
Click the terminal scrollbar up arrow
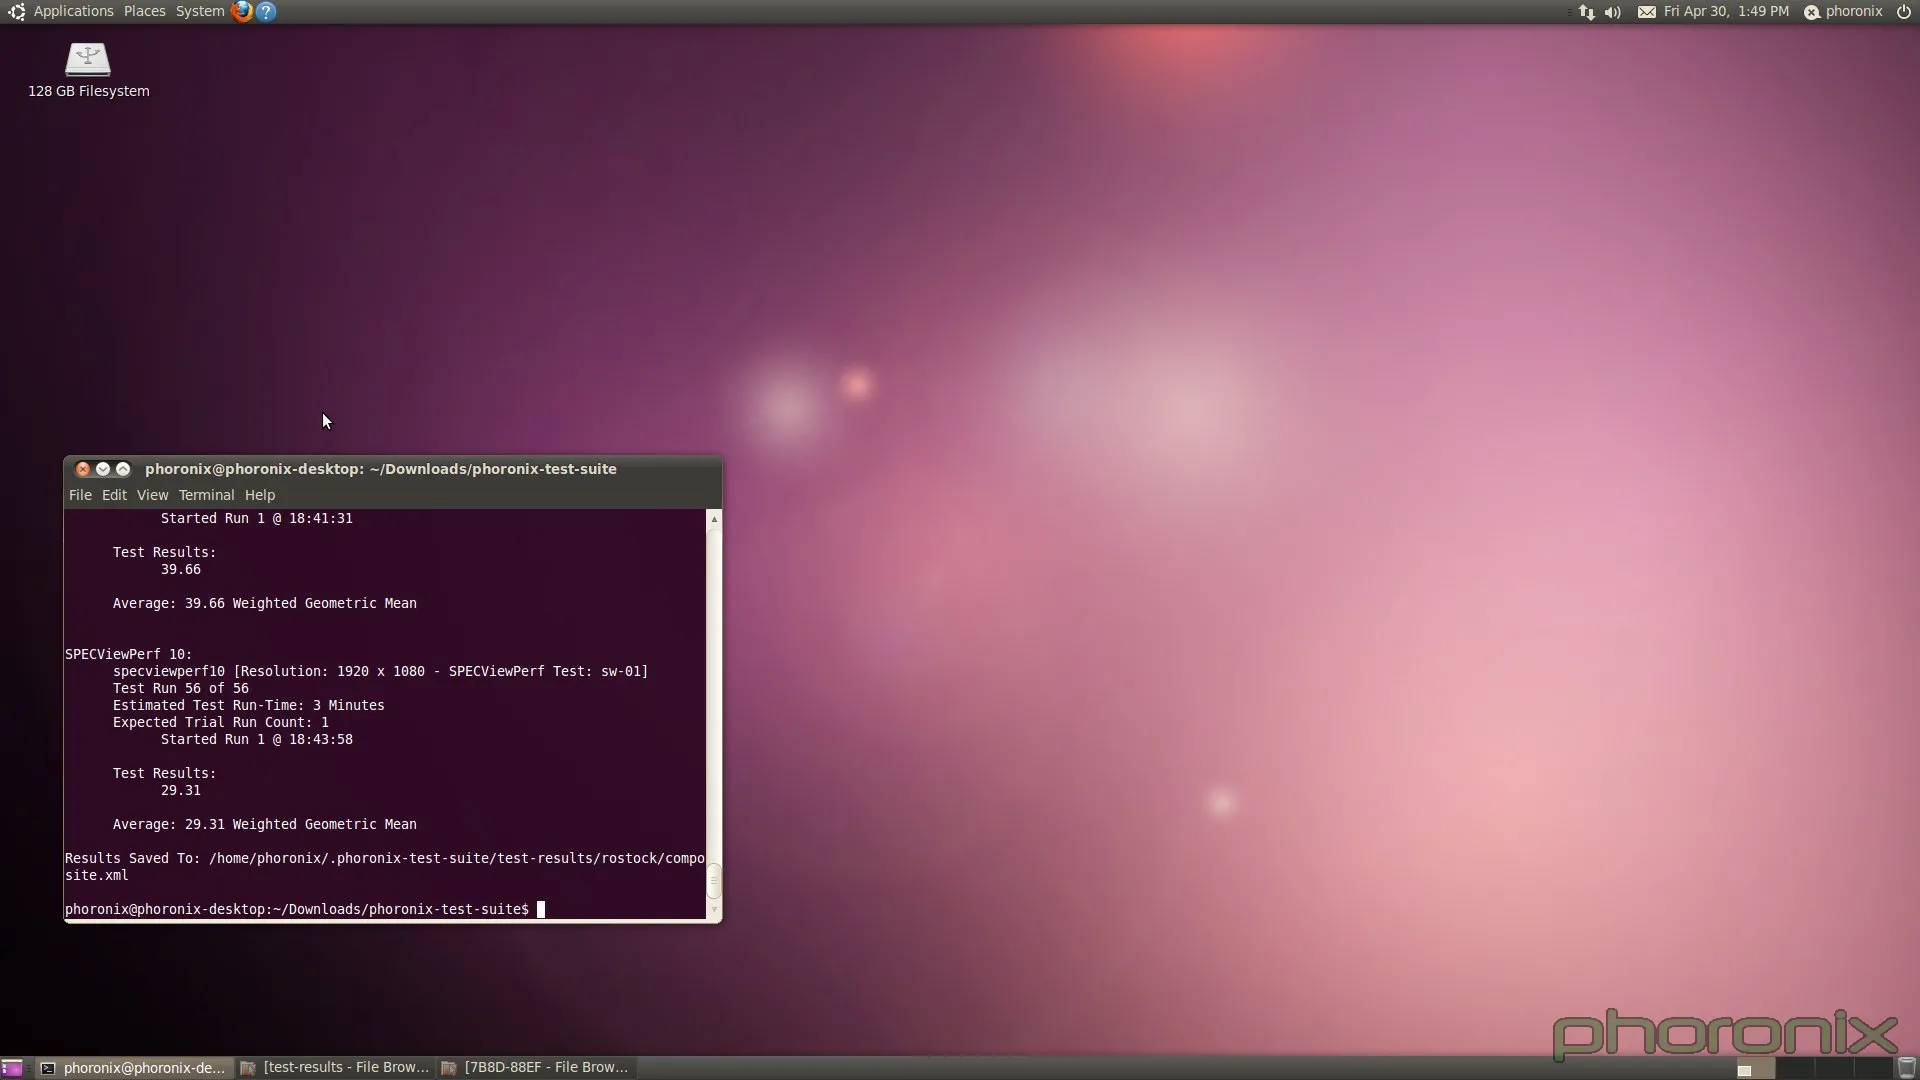[714, 519]
